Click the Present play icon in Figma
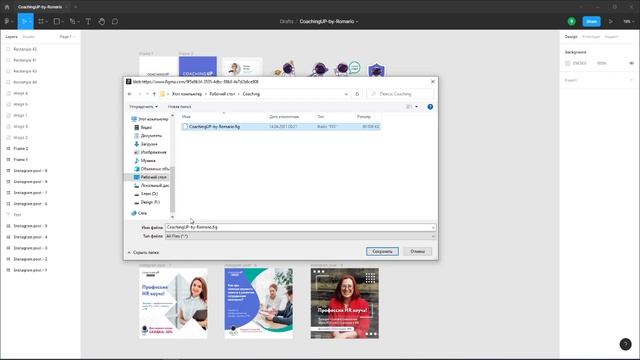 (x=611, y=21)
